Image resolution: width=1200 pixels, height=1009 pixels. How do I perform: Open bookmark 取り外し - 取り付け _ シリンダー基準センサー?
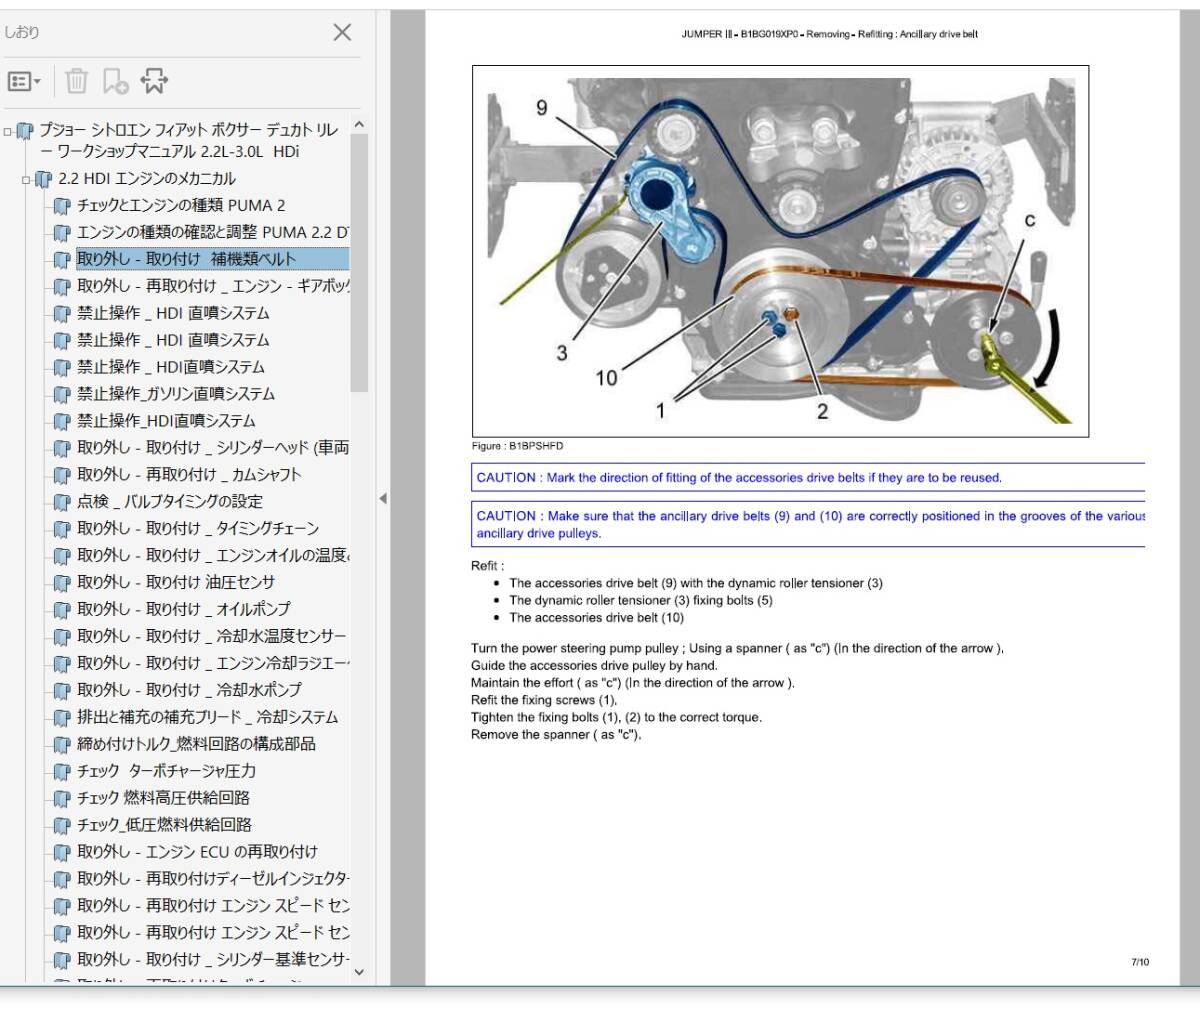213,961
